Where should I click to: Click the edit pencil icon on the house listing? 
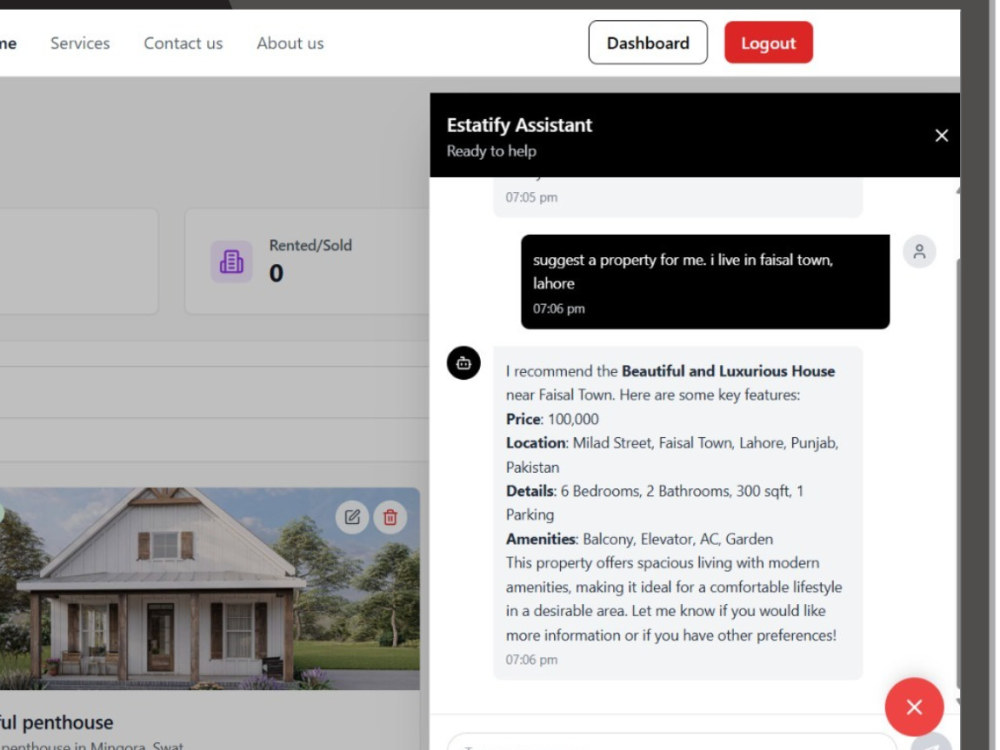pyautogui.click(x=352, y=517)
